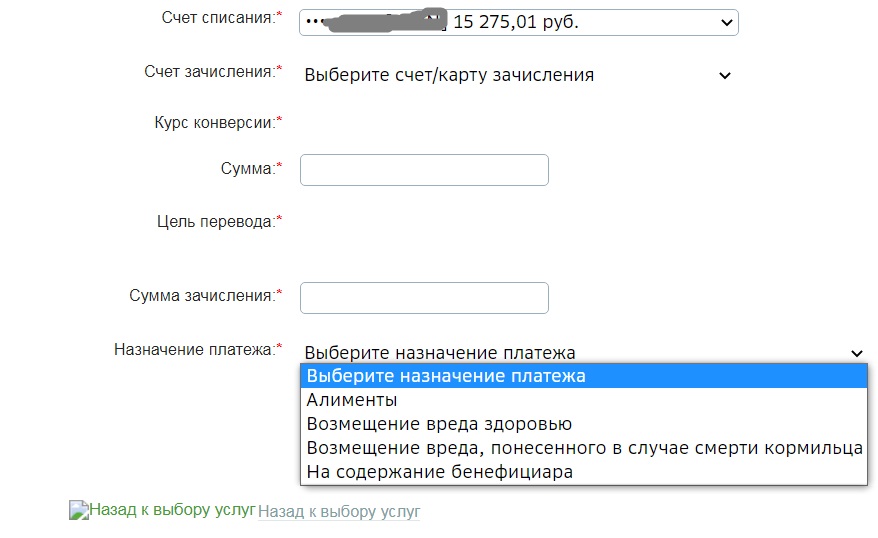Click the Курс конверсии label
Image resolution: width=878 pixels, height=538 pixels.
point(214,122)
